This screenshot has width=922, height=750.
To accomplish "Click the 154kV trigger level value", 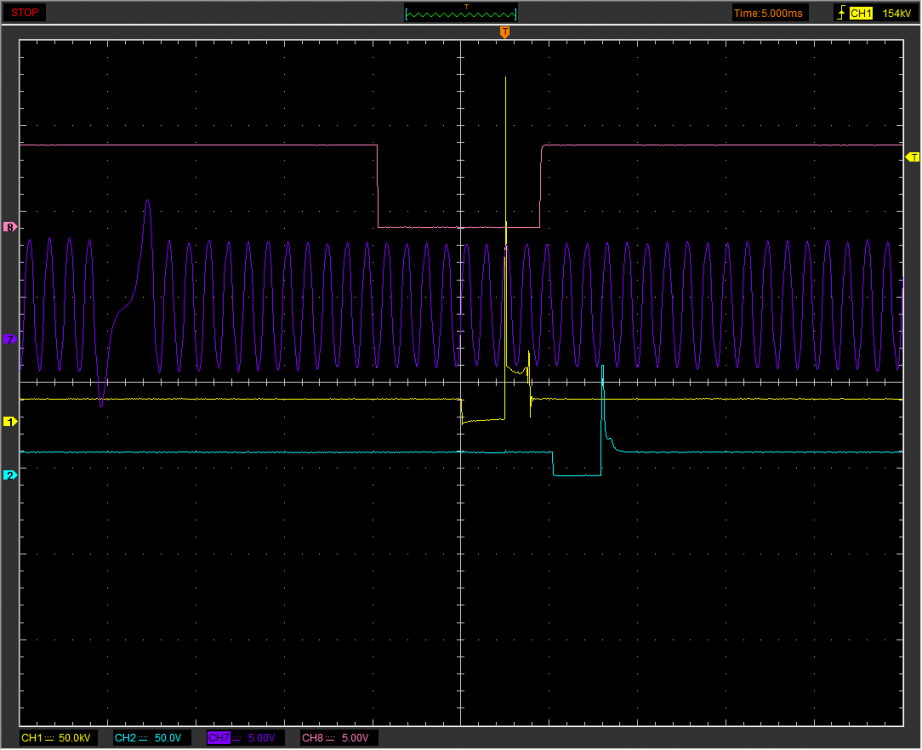I will [896, 13].
